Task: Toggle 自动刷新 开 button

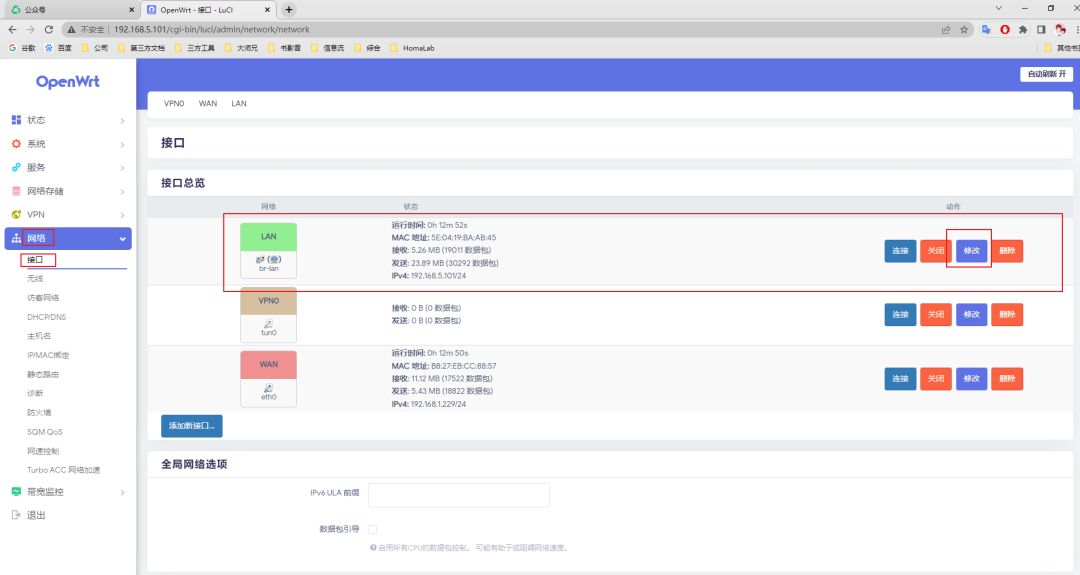Action: [x=1046, y=74]
